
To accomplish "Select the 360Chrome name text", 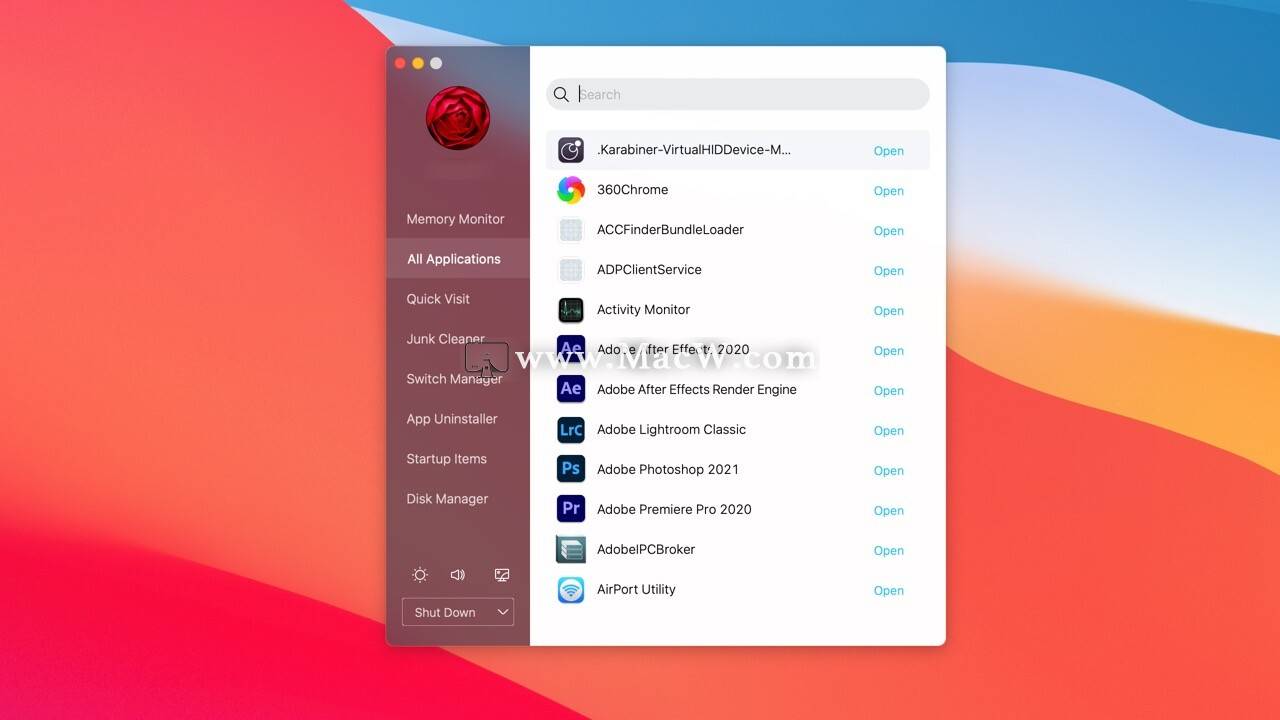I will 633,190.
